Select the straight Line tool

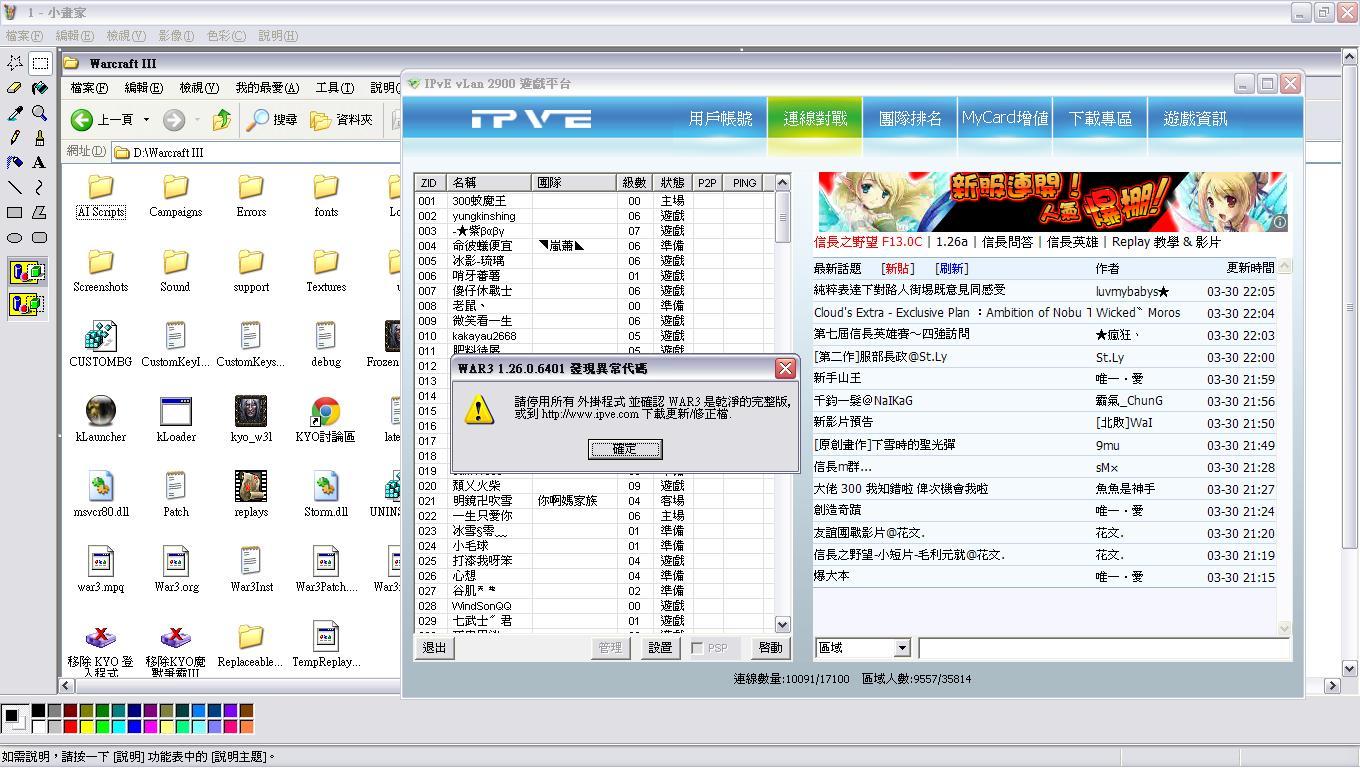click(x=15, y=187)
